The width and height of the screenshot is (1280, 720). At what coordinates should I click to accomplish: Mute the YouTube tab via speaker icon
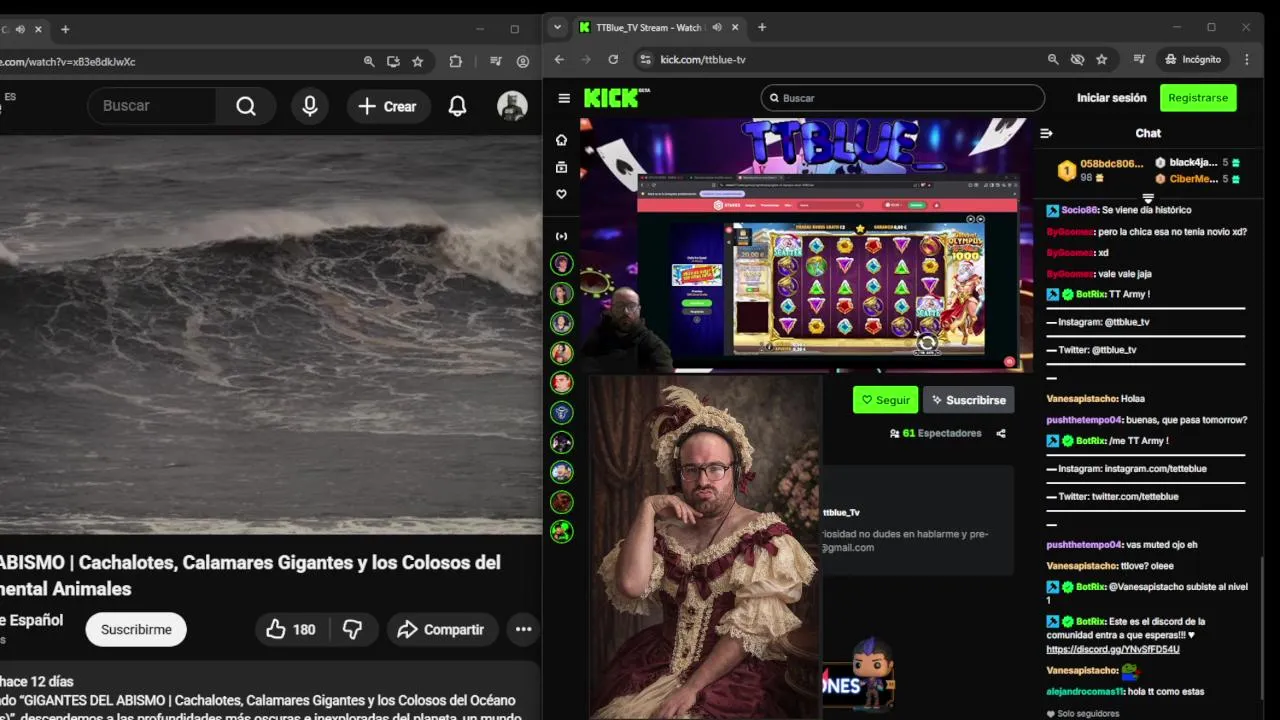click(20, 29)
